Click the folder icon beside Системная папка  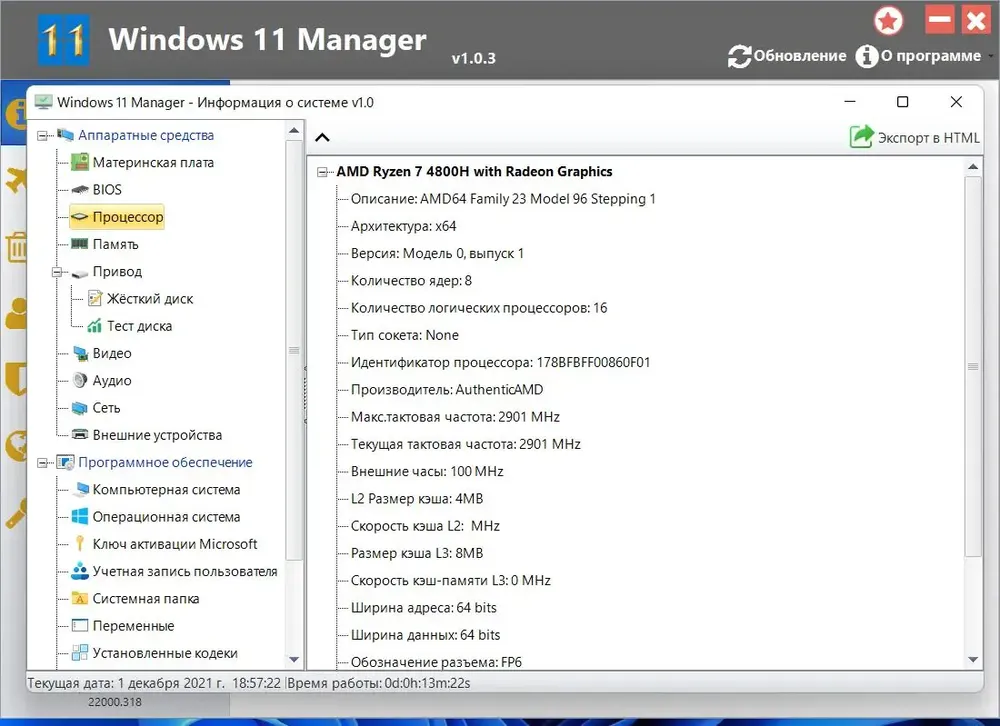click(x=79, y=598)
